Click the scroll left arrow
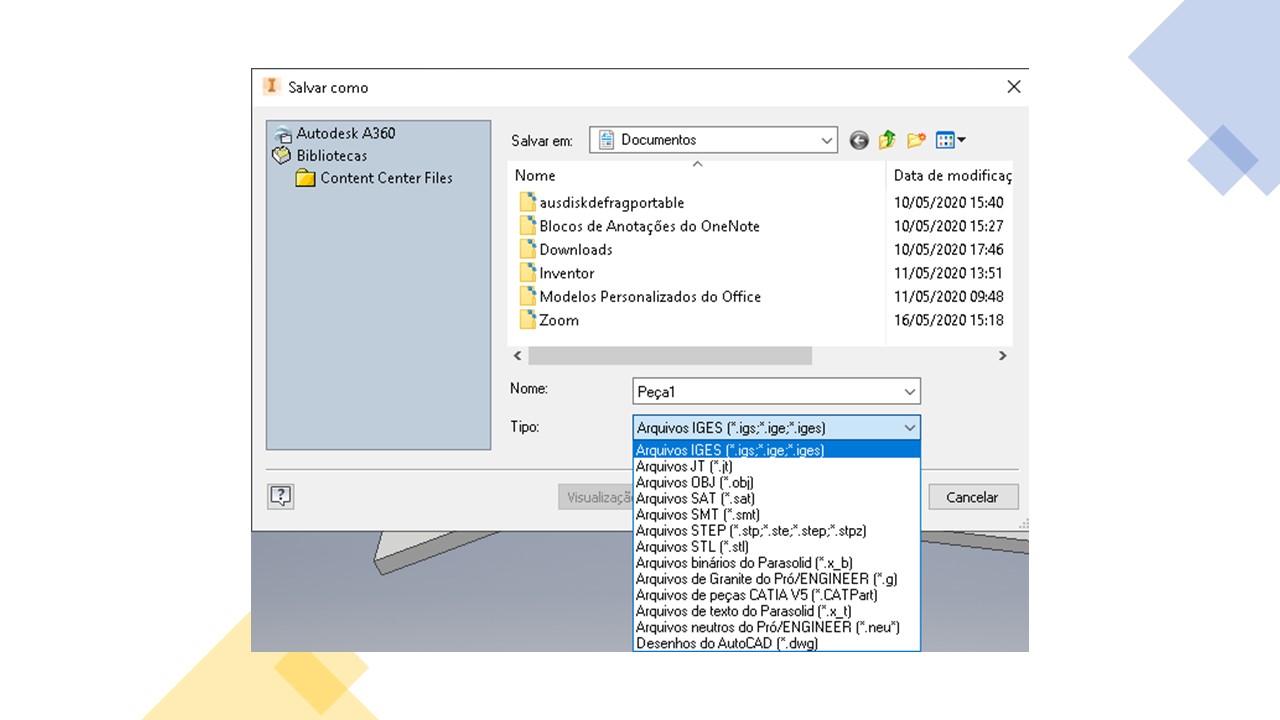 point(517,356)
